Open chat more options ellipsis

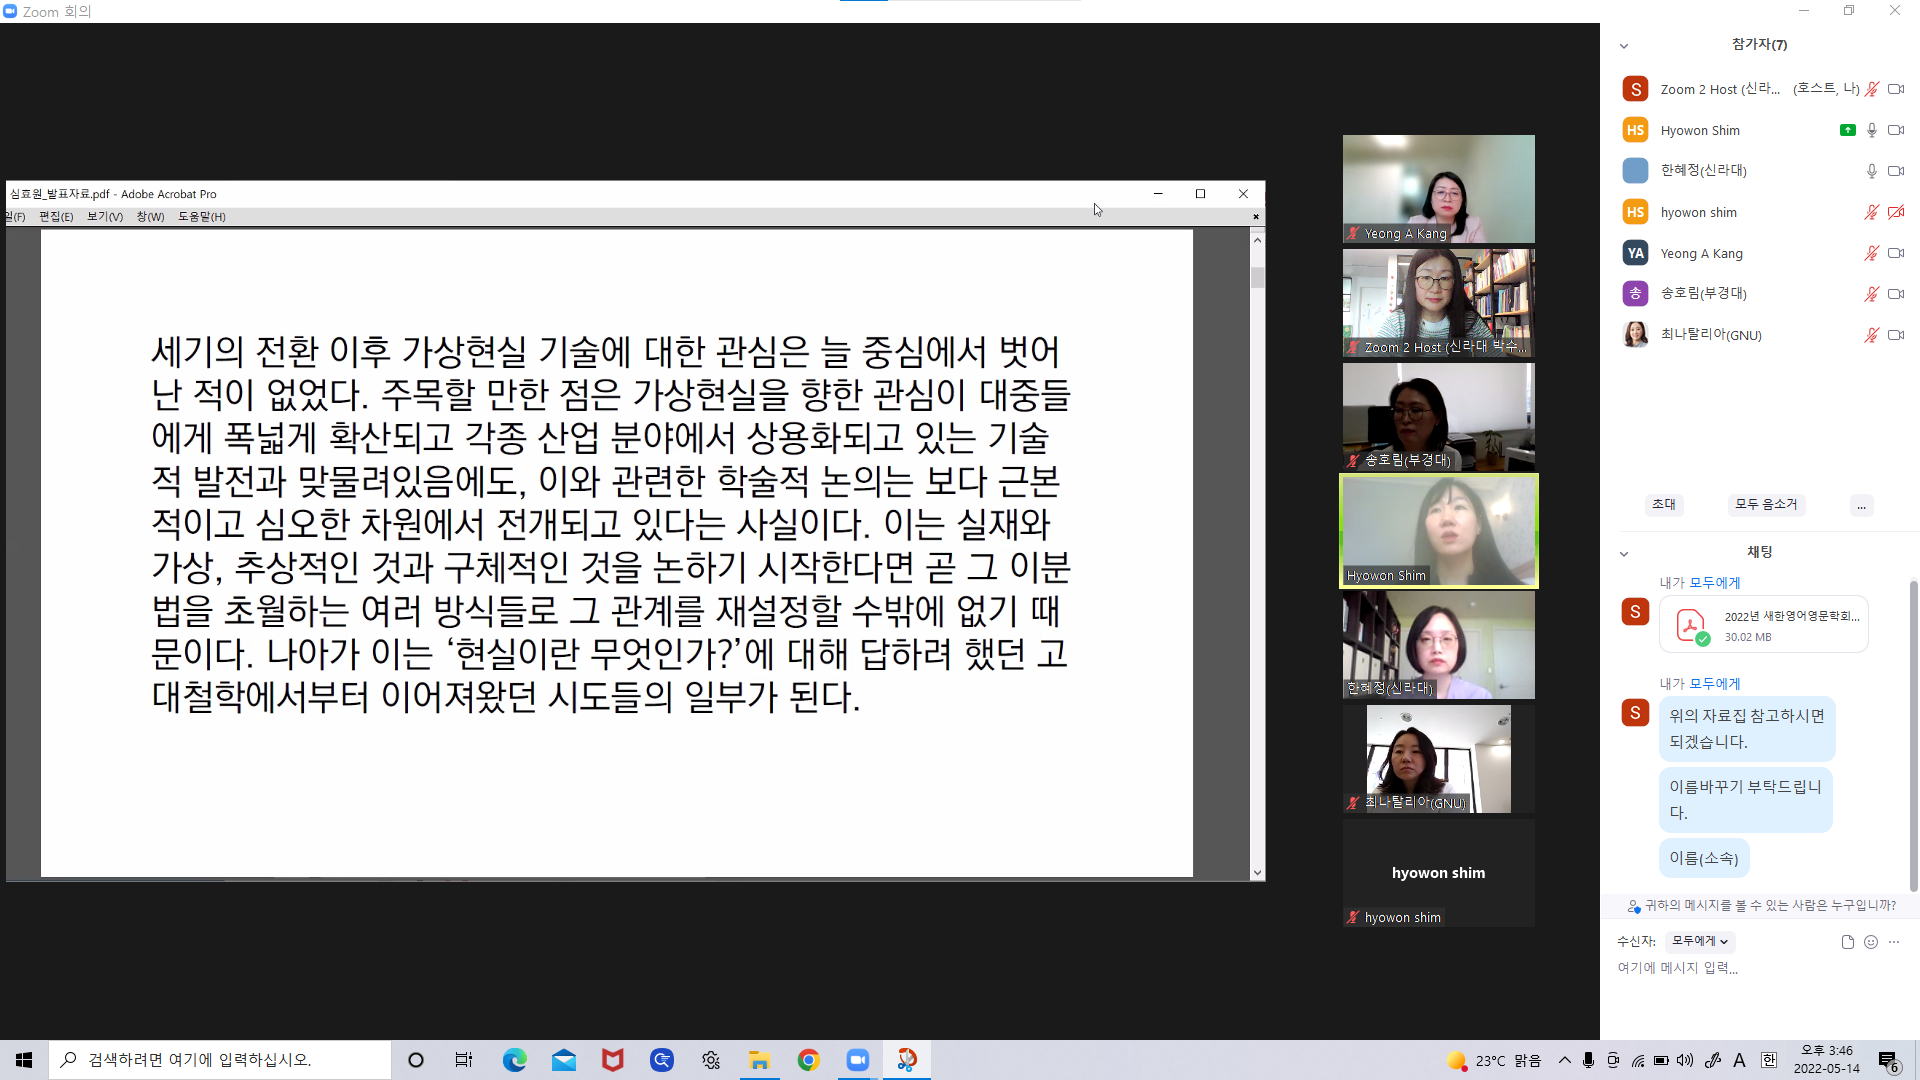point(1894,942)
